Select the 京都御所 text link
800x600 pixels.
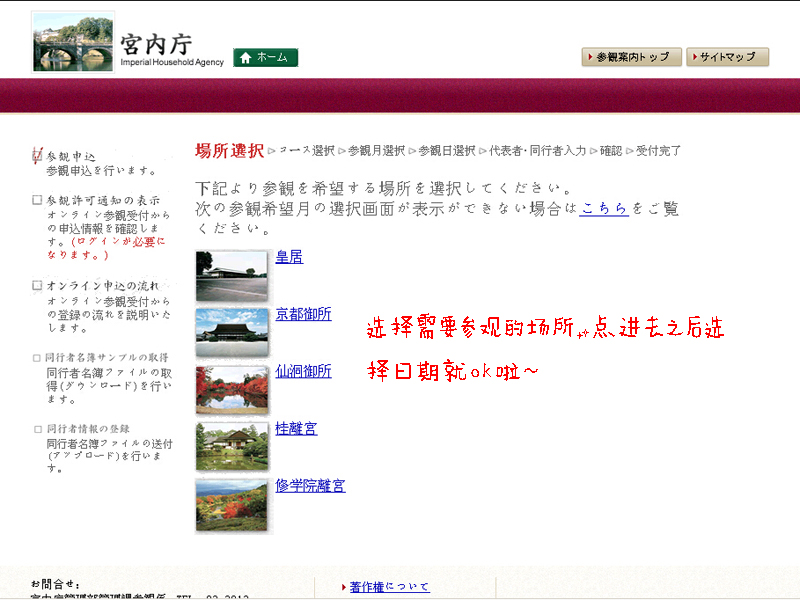303,314
